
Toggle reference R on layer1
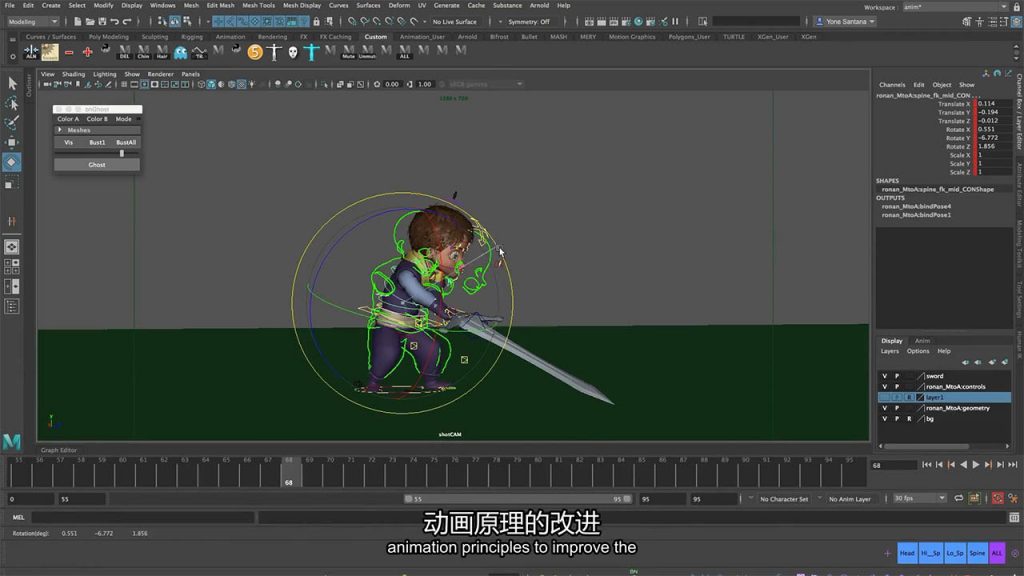click(909, 397)
